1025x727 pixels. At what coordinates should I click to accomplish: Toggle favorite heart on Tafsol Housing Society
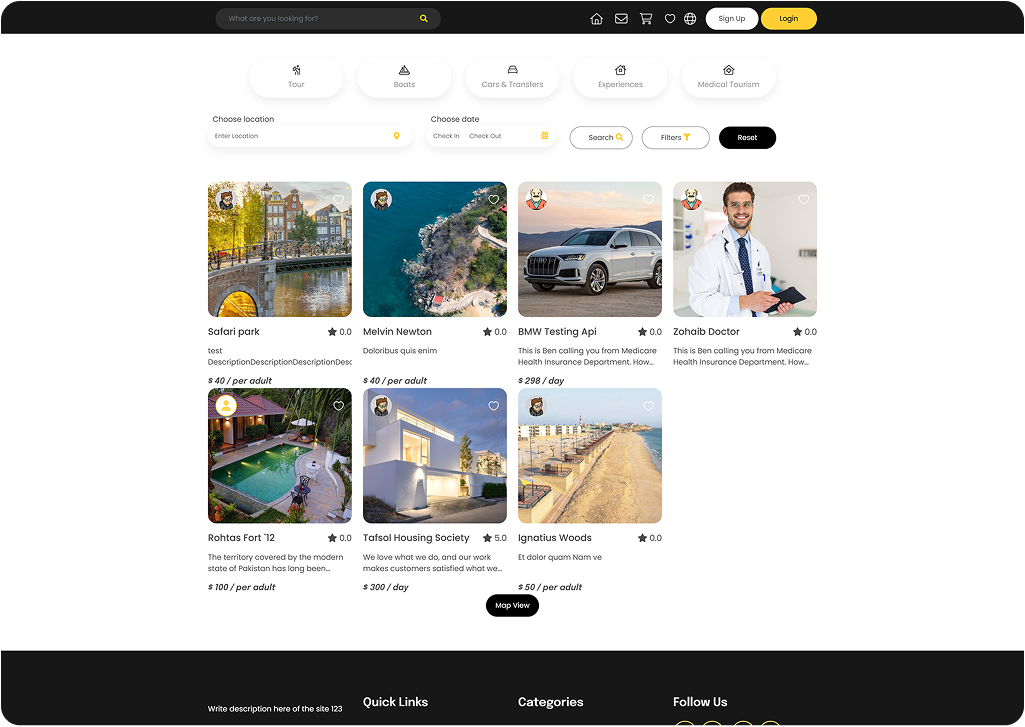tap(493, 406)
